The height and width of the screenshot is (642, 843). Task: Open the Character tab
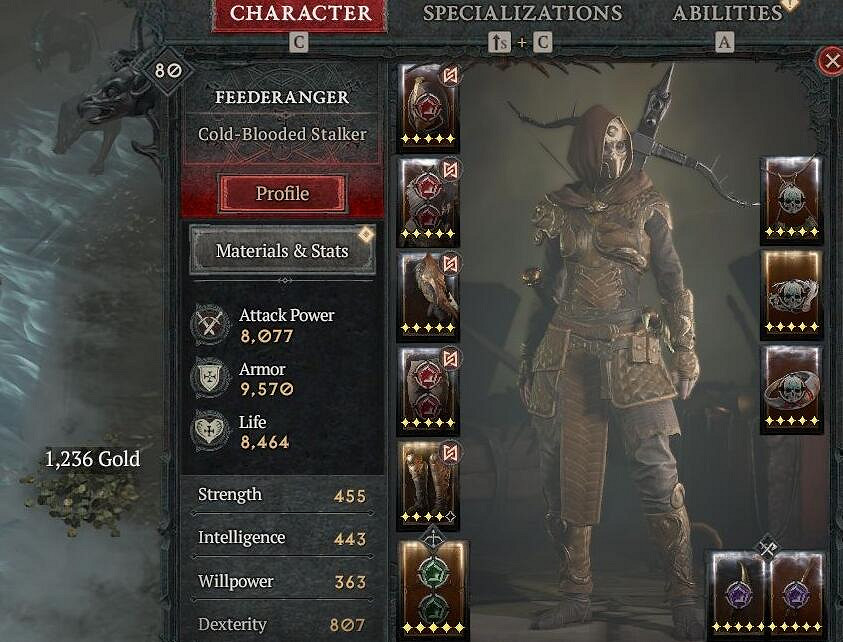(300, 15)
